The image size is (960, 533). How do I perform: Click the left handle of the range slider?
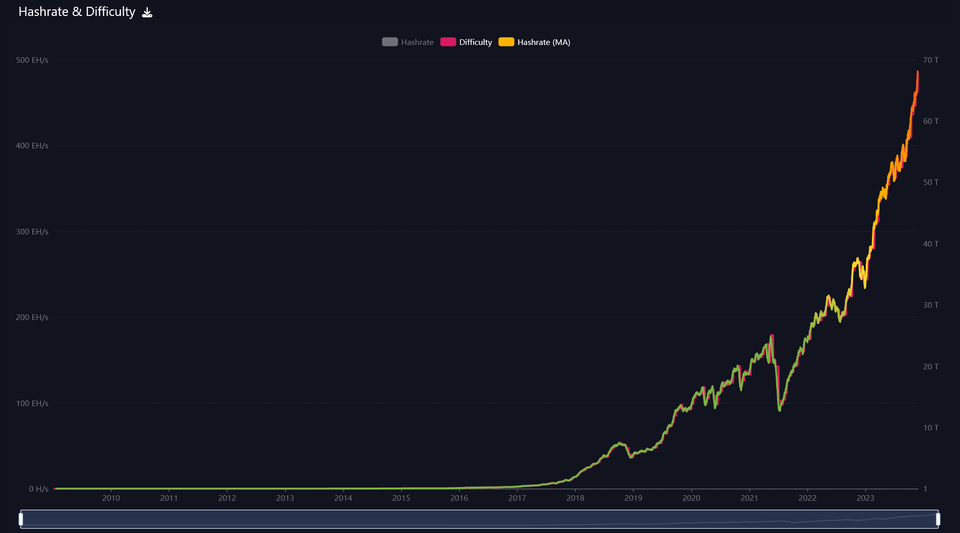pos(21,518)
